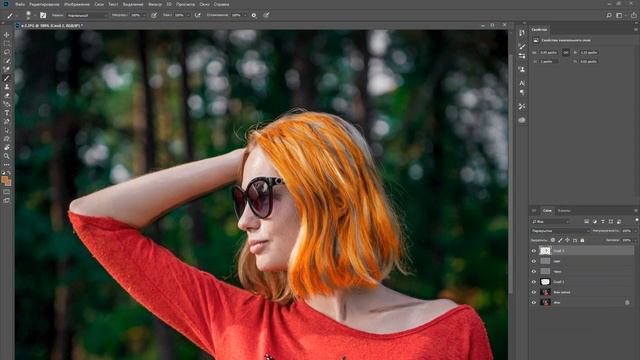
Task: Hide the Фон копия layer
Action: point(534,292)
